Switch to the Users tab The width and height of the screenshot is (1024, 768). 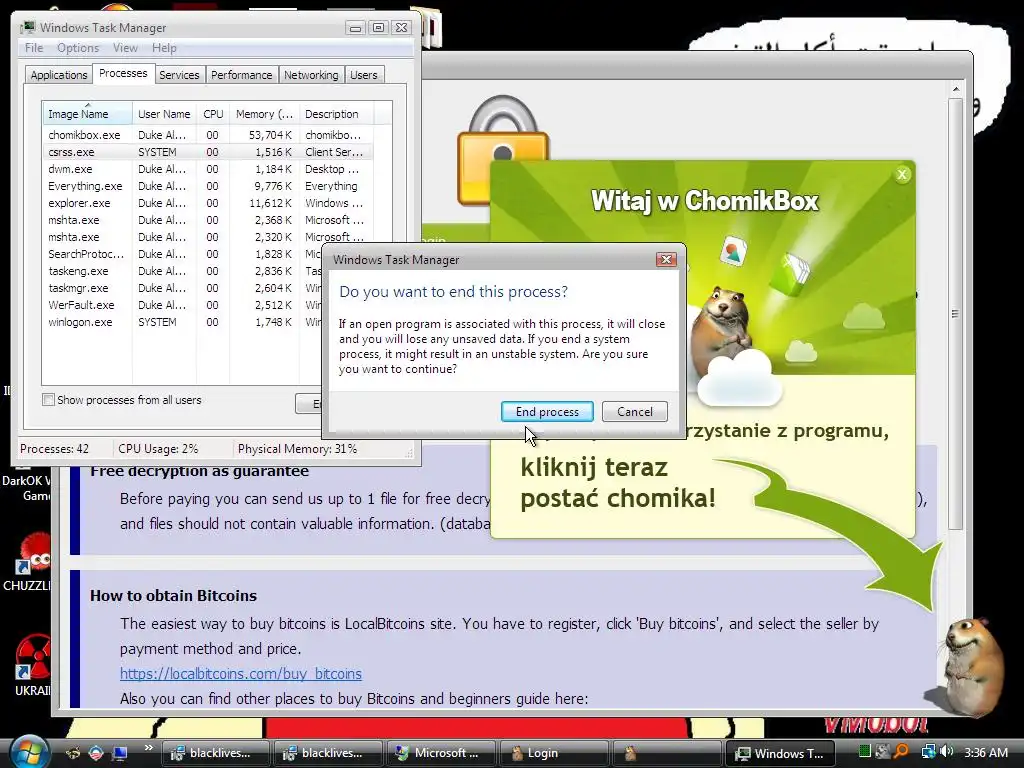[x=363, y=75]
